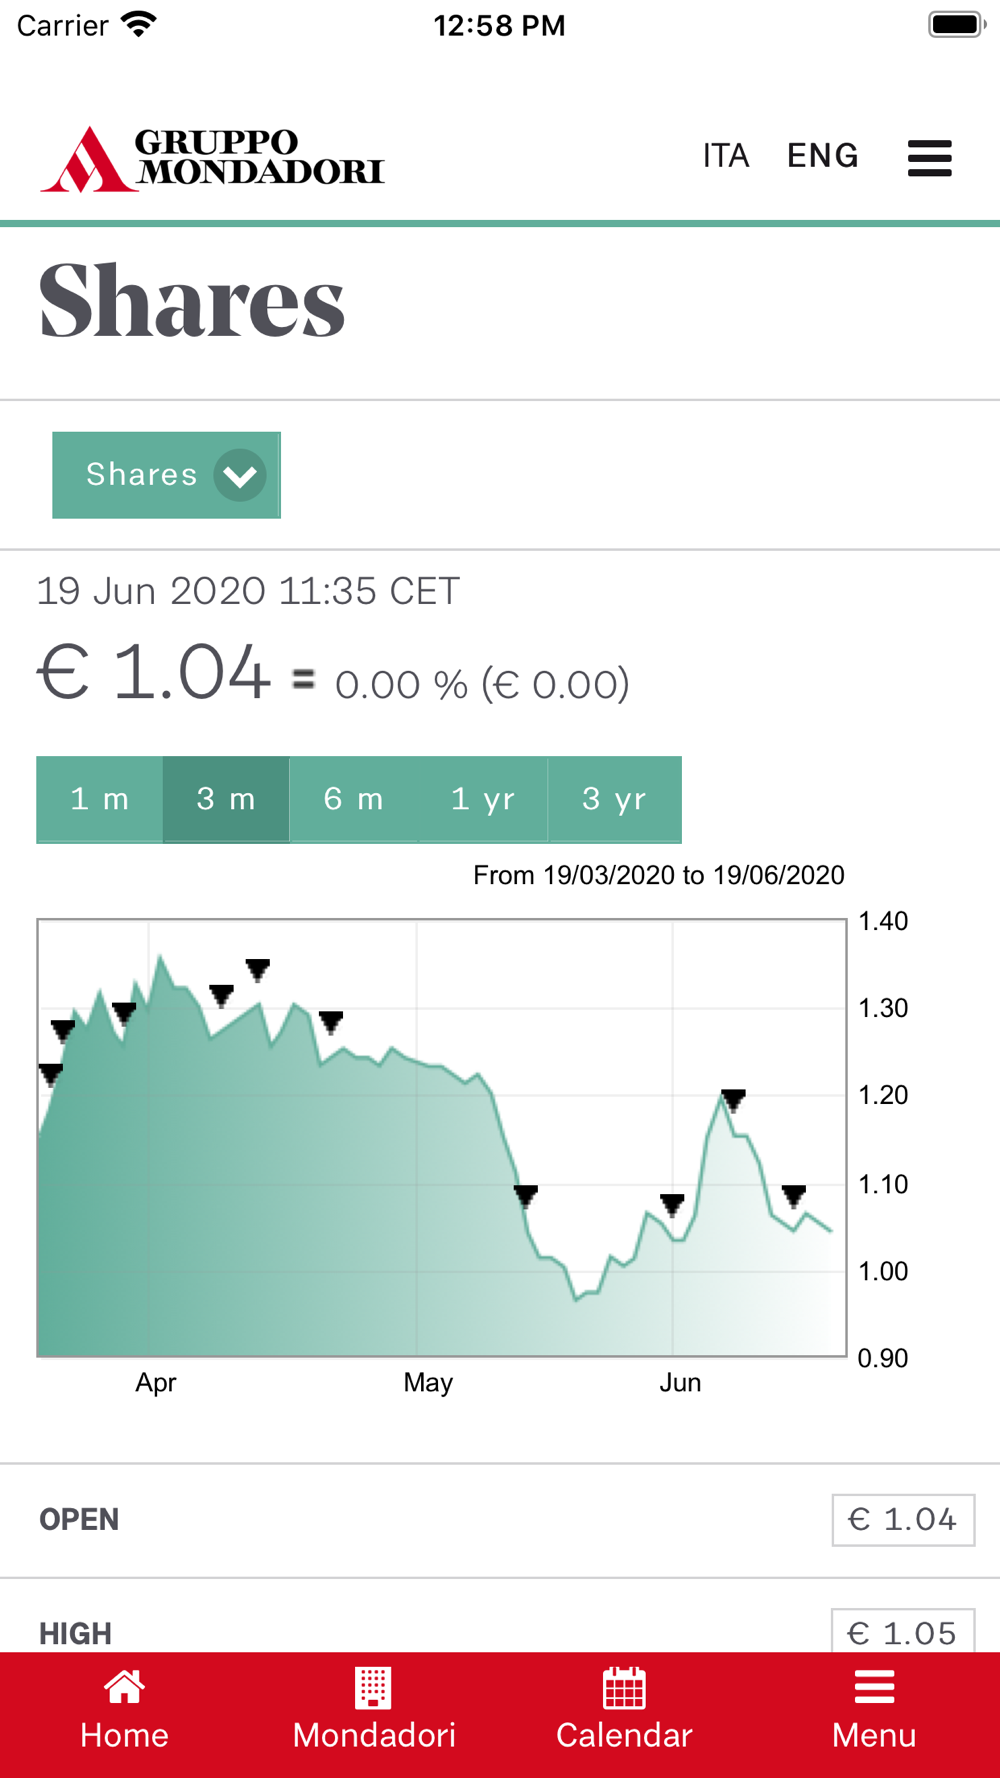Tap the Gruppo Mondadori logo
Image resolution: width=1000 pixels, height=1778 pixels.
(x=212, y=158)
